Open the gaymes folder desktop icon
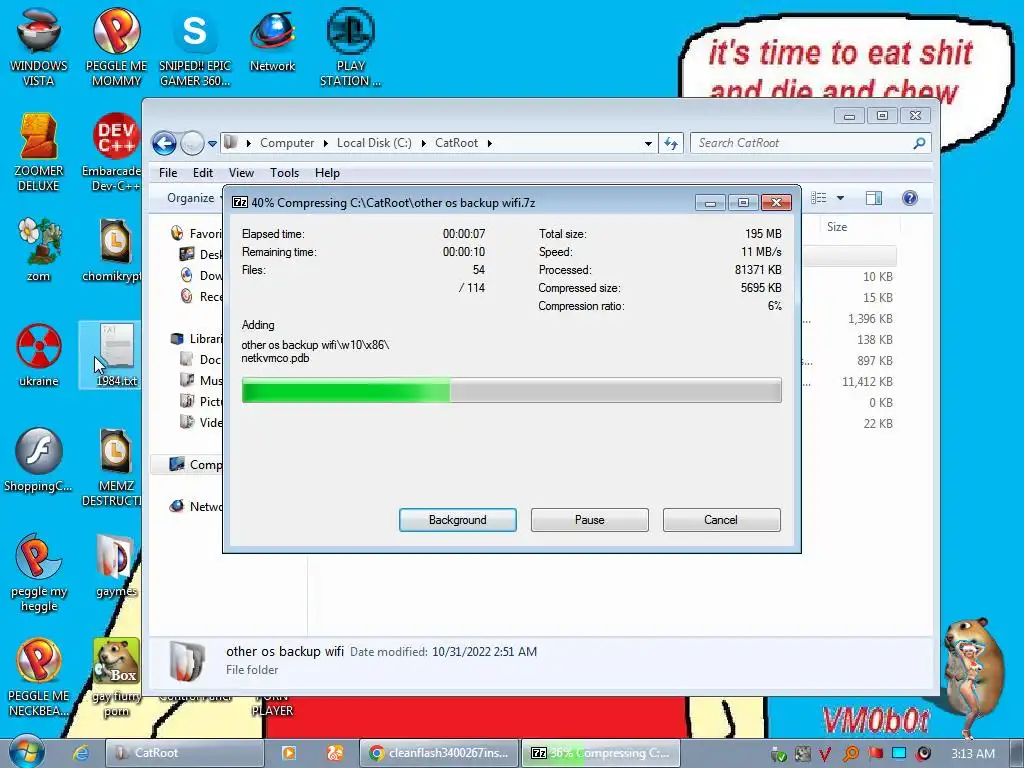This screenshot has width=1024, height=768. pyautogui.click(x=116, y=566)
